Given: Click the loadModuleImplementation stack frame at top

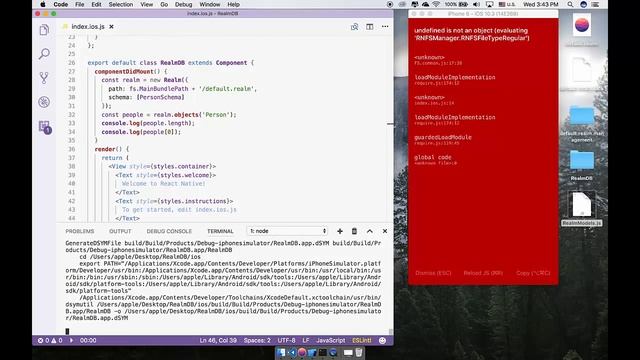Looking at the screenshot, I should pos(455,80).
